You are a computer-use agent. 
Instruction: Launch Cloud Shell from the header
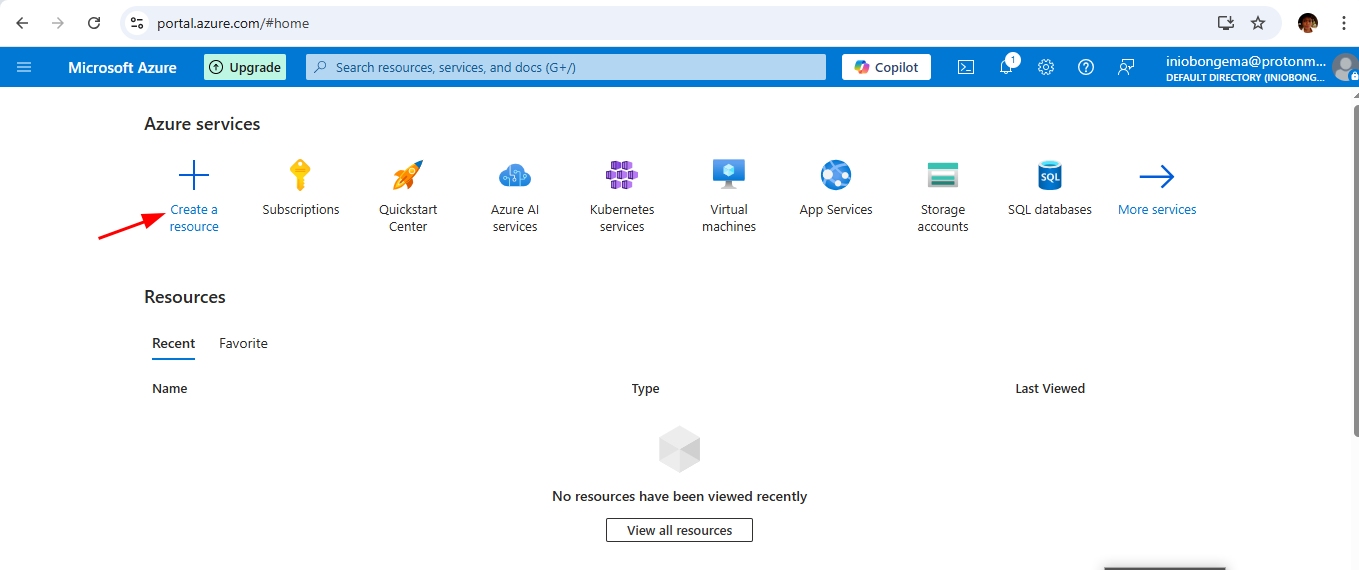(966, 67)
